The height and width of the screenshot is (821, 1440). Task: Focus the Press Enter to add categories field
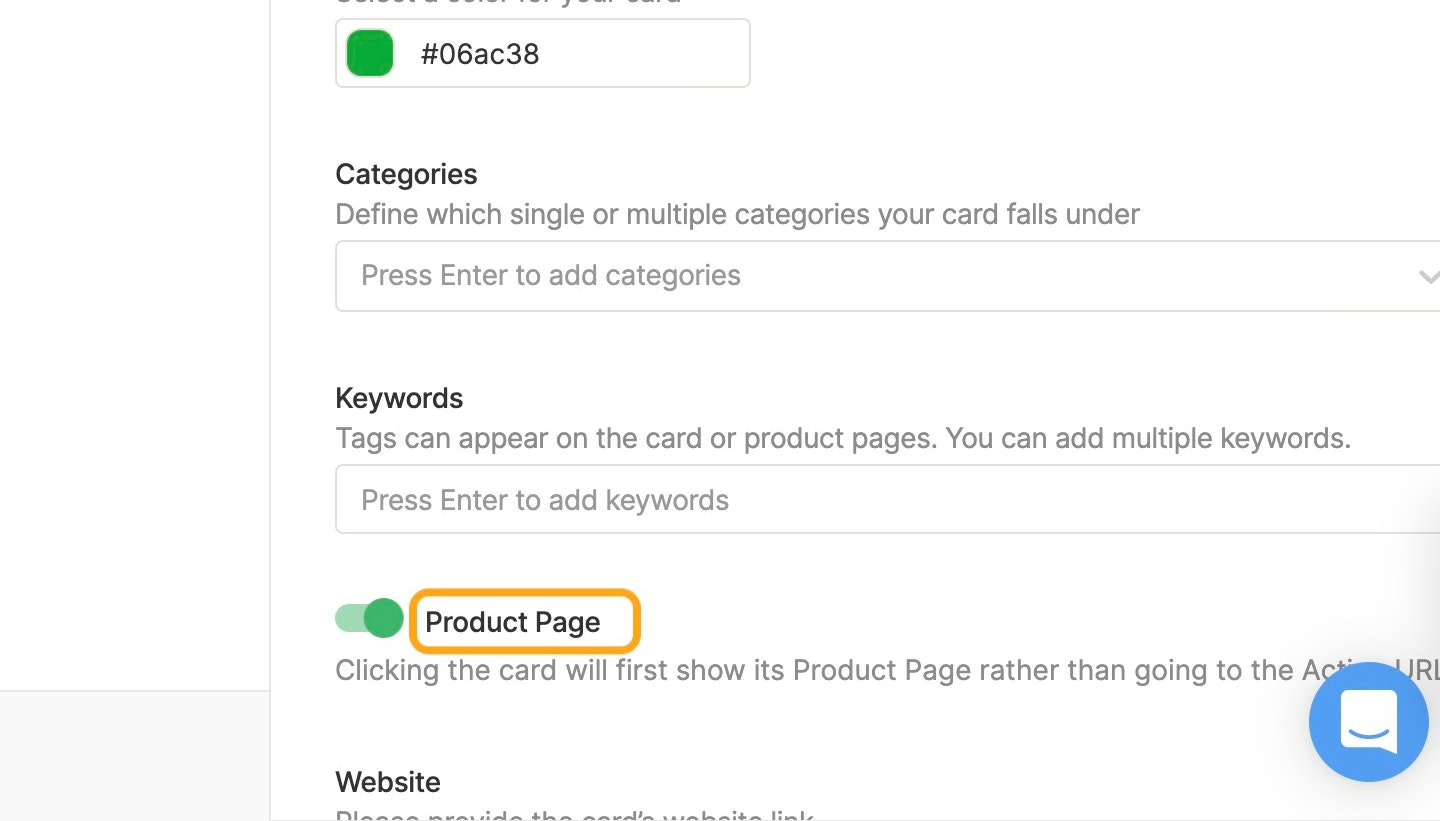(x=887, y=276)
